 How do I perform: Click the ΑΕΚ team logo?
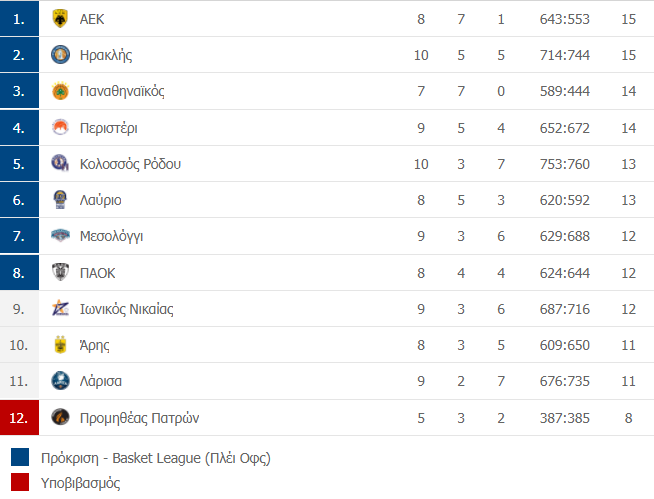[x=60, y=19]
